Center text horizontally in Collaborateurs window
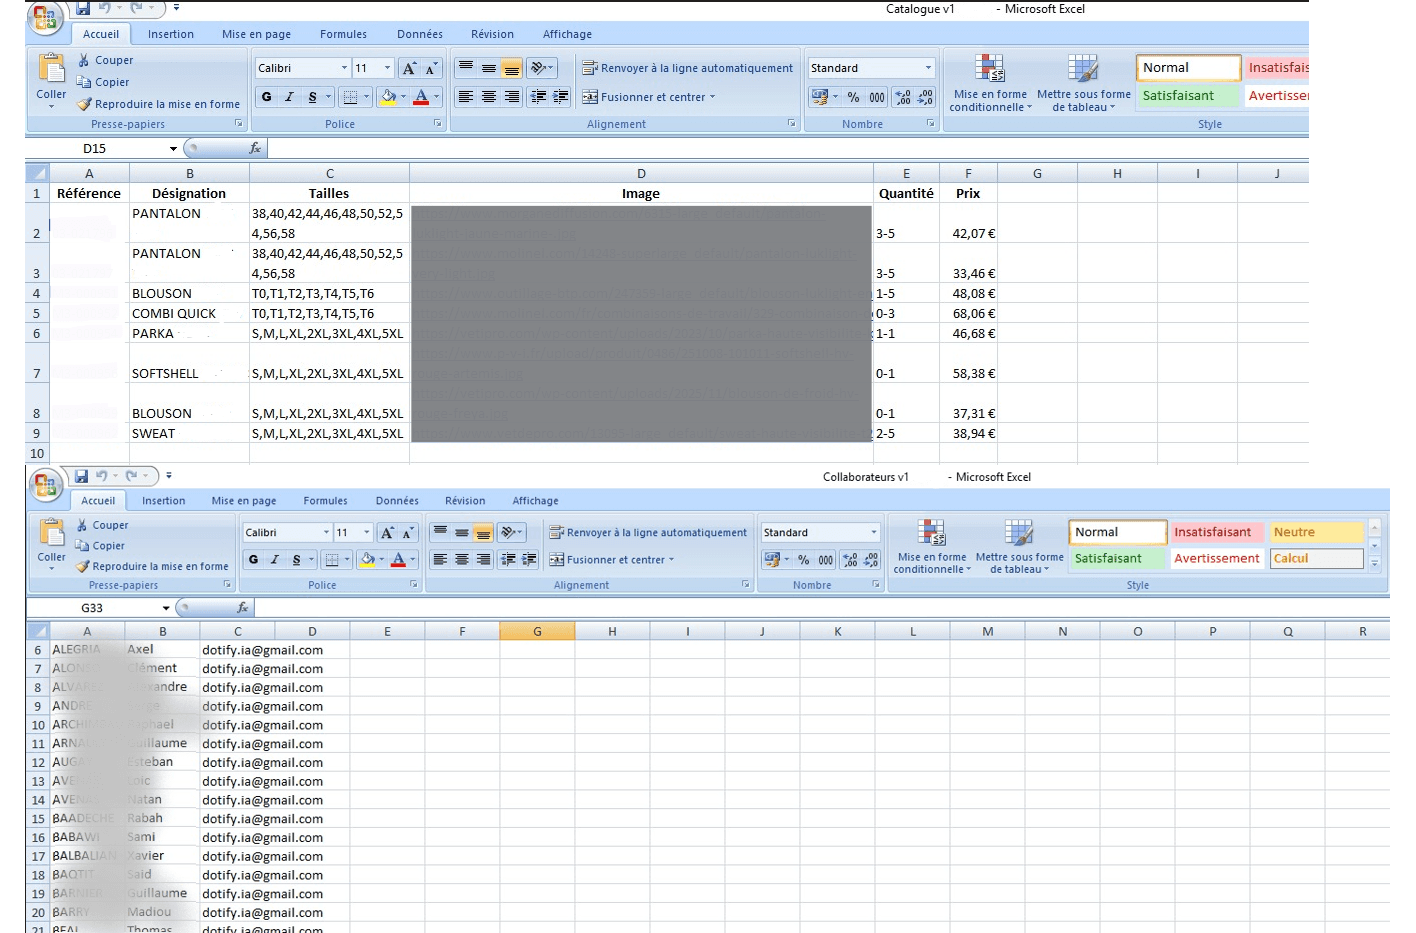This screenshot has width=1416, height=933. click(461, 560)
